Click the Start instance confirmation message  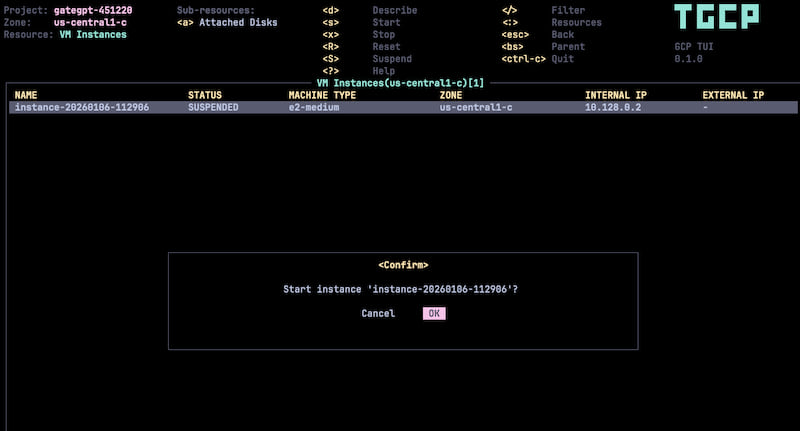pos(401,289)
